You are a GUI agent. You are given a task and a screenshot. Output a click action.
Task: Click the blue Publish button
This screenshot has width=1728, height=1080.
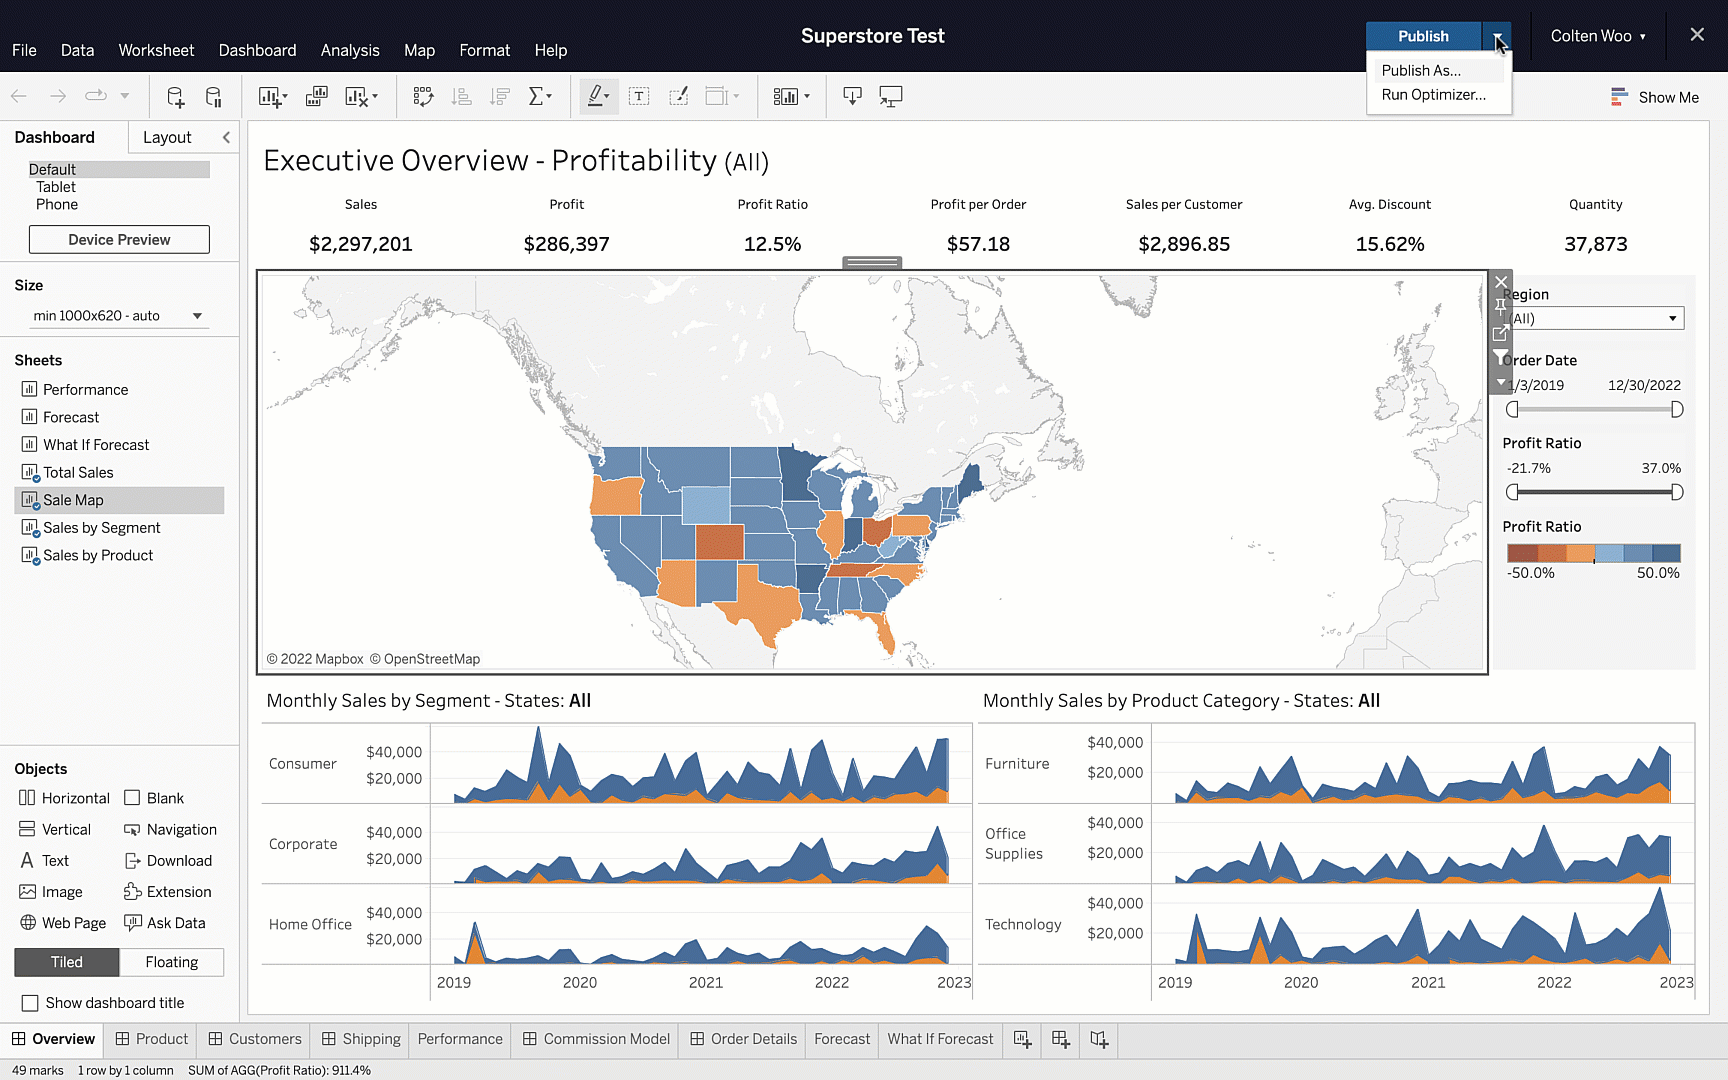click(x=1422, y=36)
